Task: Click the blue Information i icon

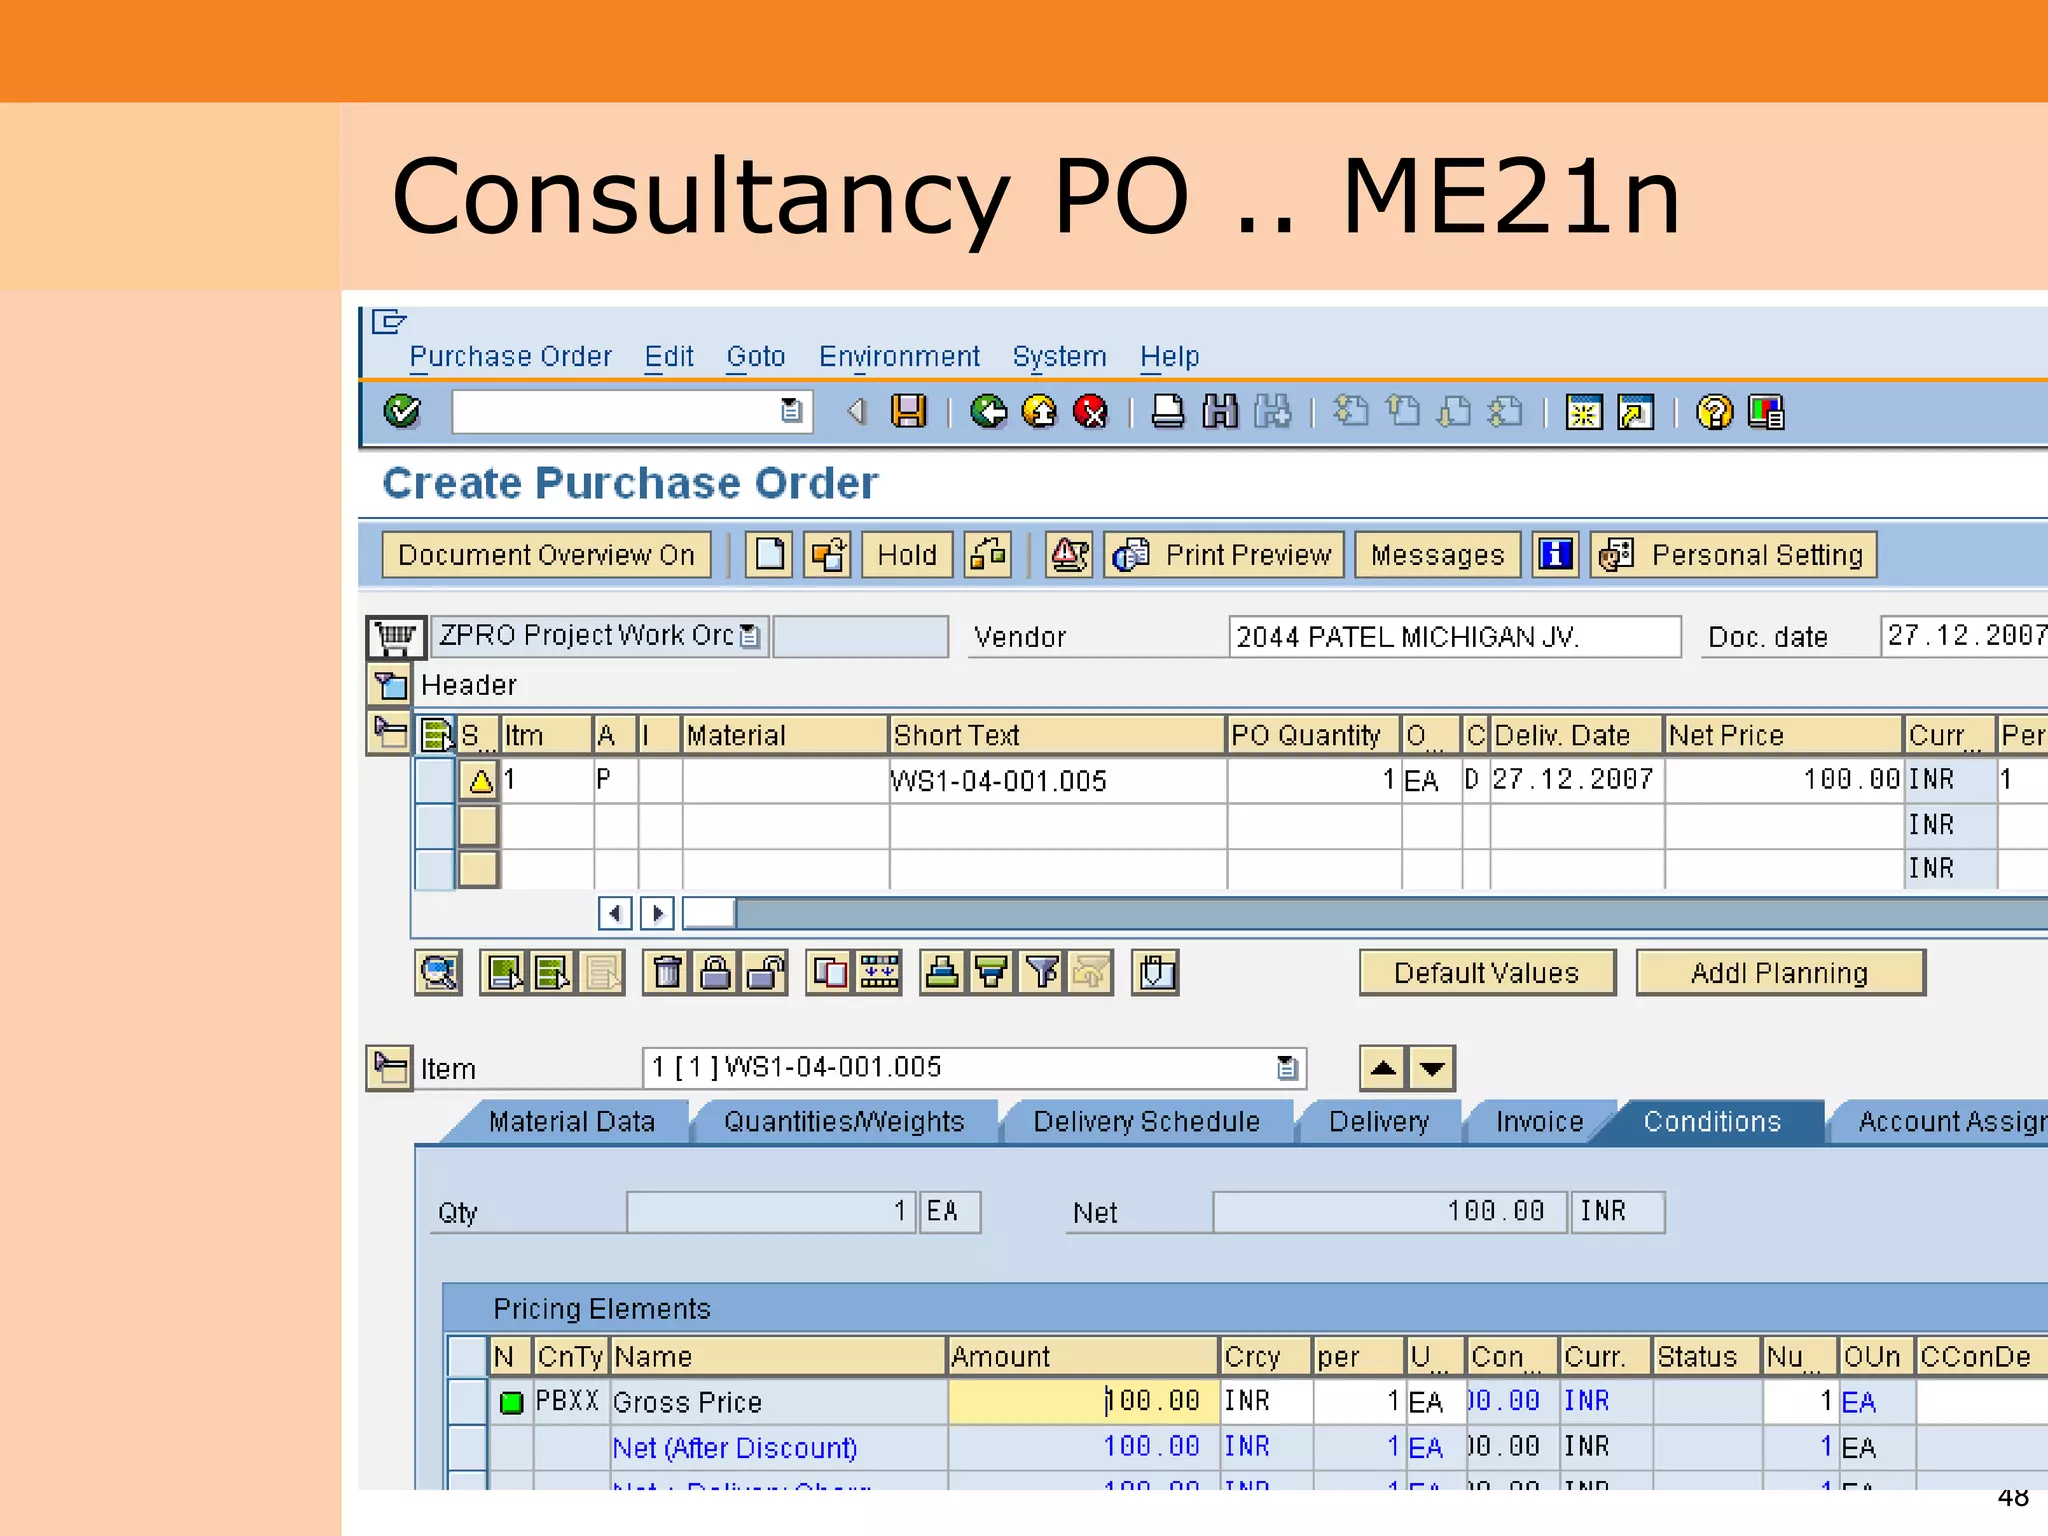Action: click(1555, 554)
